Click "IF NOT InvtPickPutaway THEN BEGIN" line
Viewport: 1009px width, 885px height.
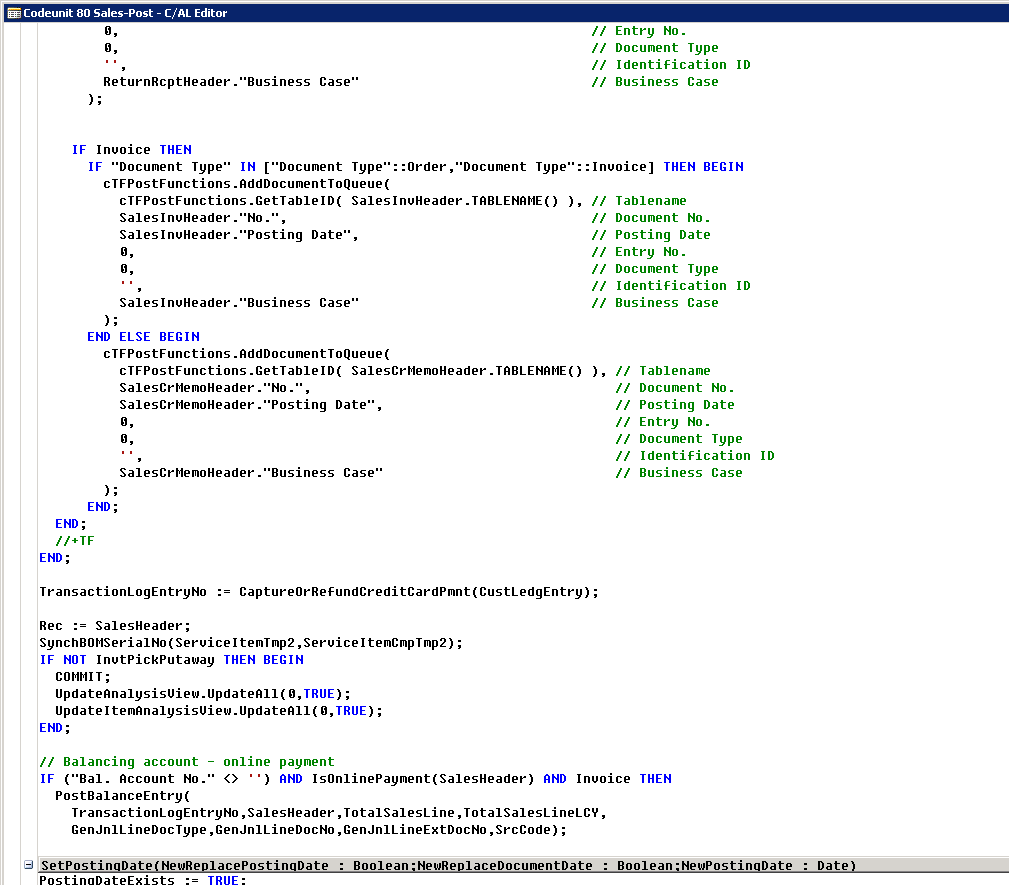coord(171,660)
